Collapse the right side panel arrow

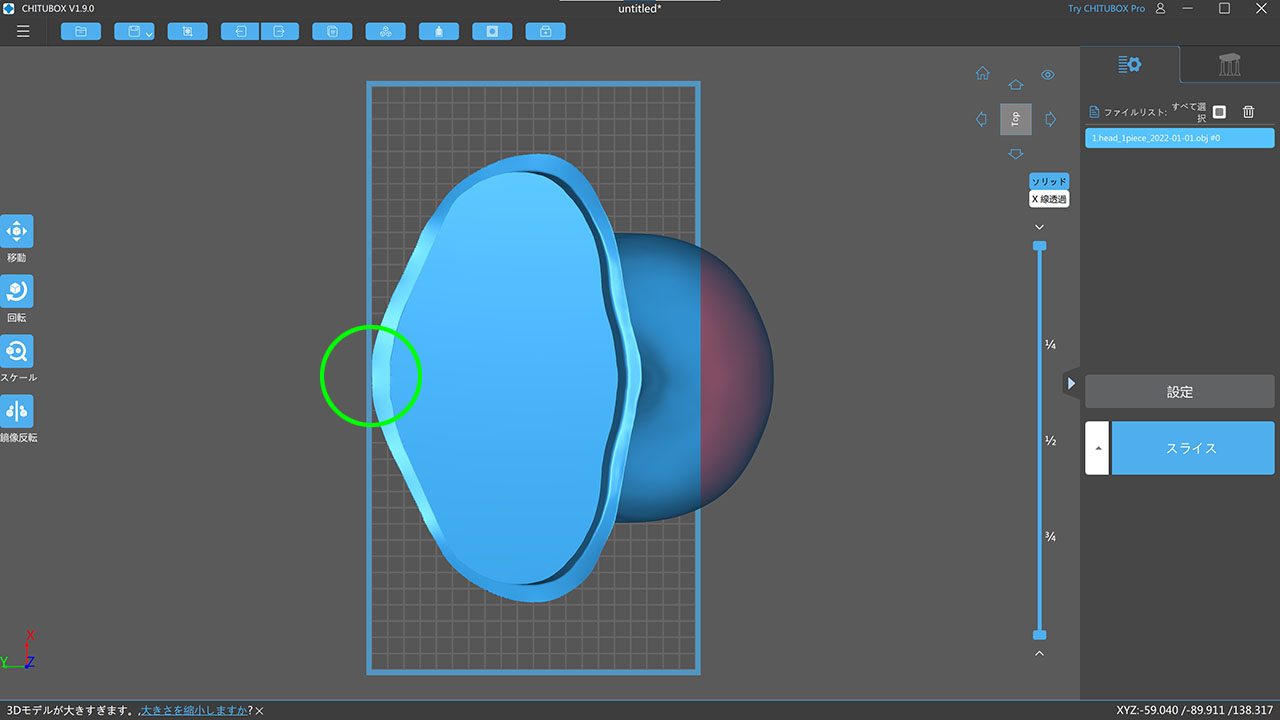click(1071, 383)
